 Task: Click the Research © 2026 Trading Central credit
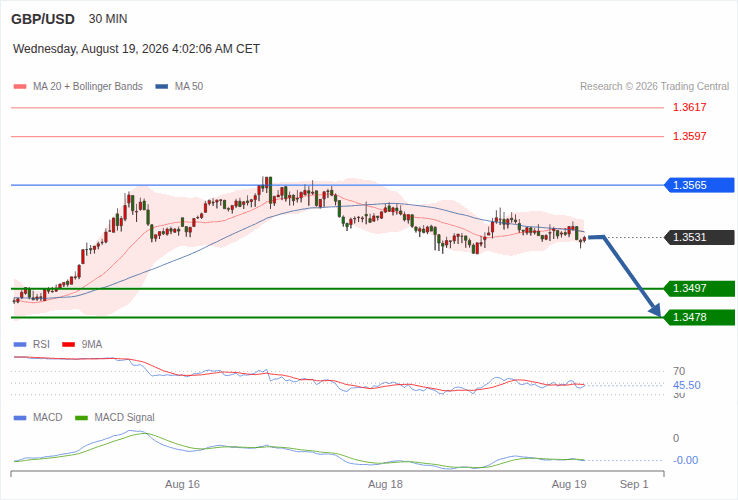[x=654, y=87]
